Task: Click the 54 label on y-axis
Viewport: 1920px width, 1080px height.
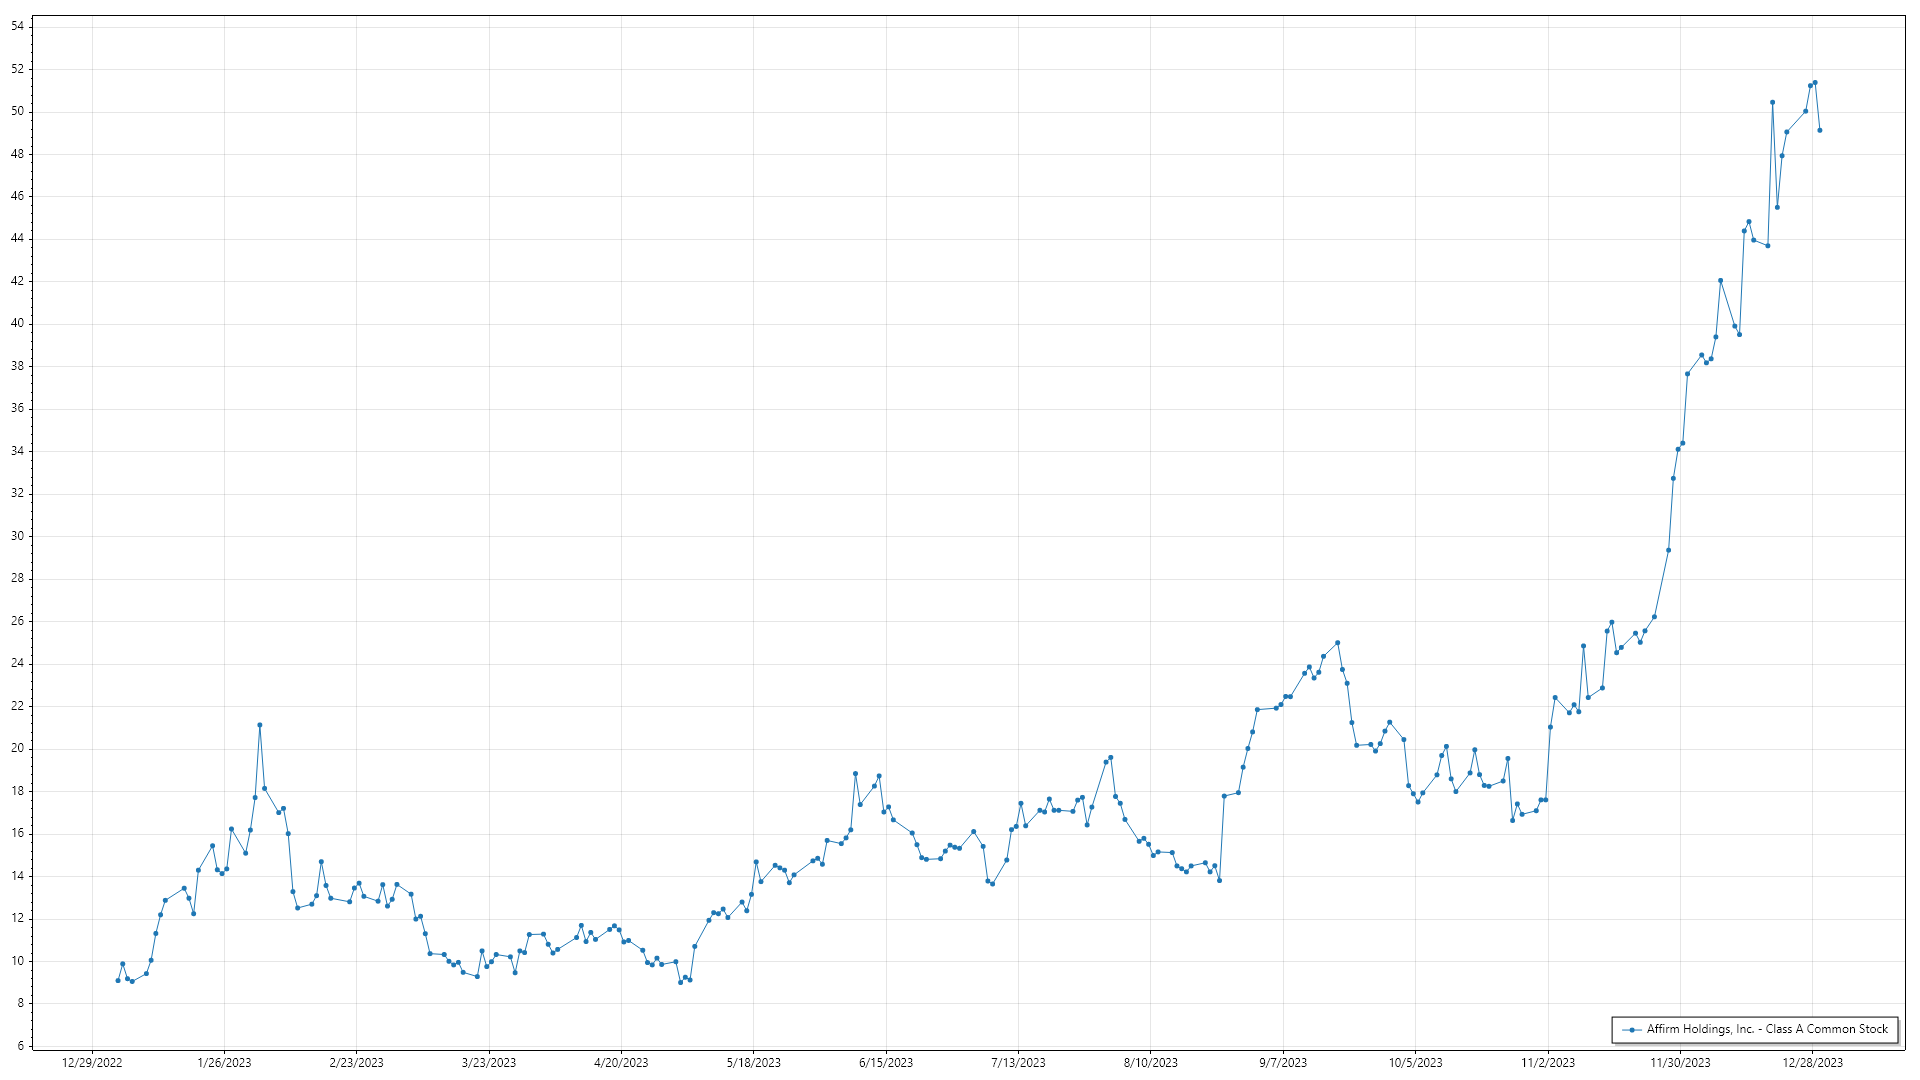Action: [17, 27]
